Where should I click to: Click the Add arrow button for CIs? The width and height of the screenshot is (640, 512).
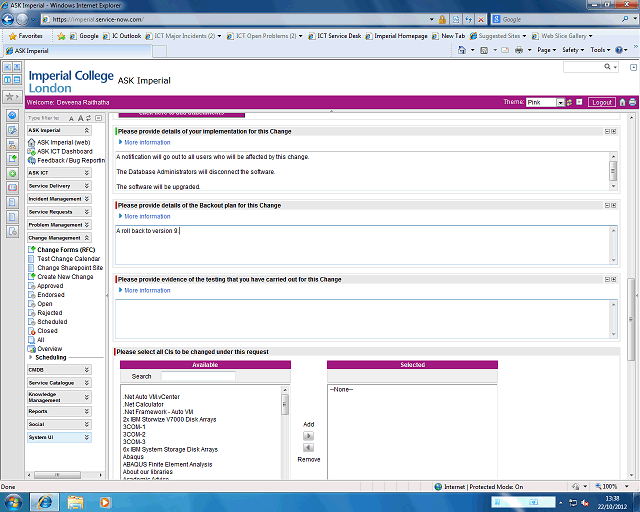tap(308, 436)
